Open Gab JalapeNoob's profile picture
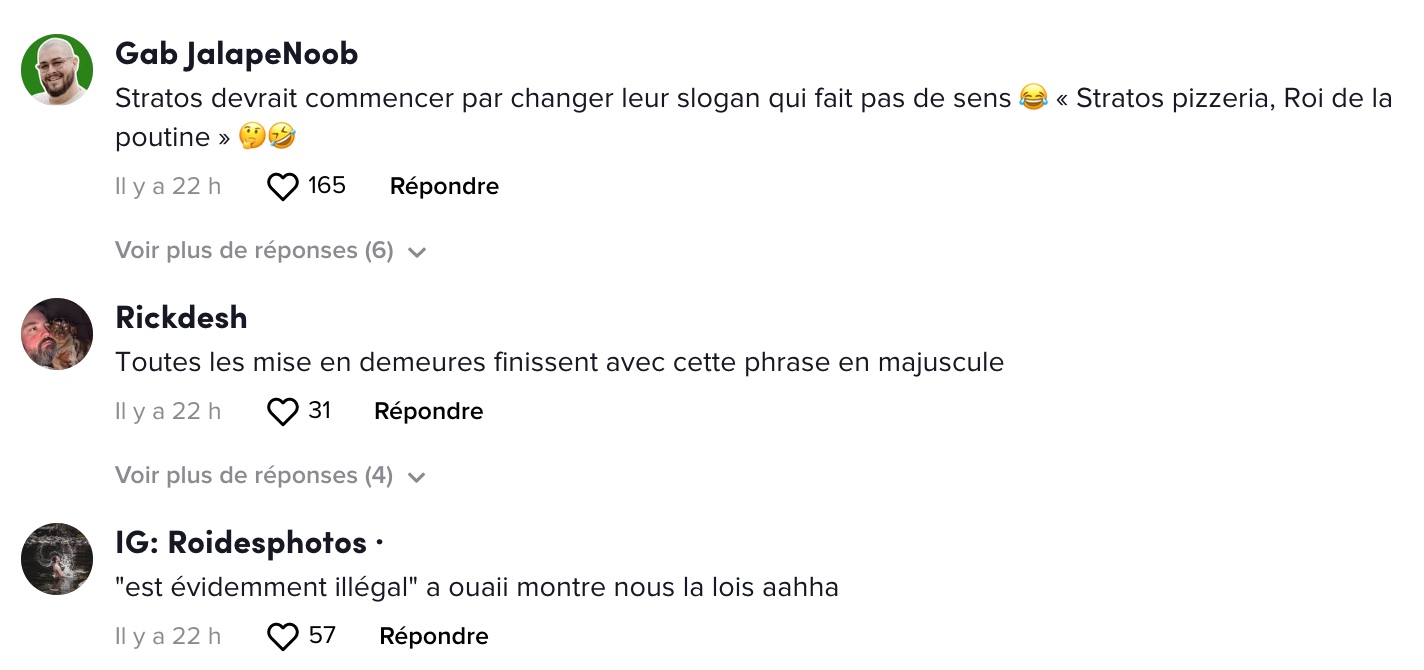Screen dimensions: 1424x670 tap(57, 69)
